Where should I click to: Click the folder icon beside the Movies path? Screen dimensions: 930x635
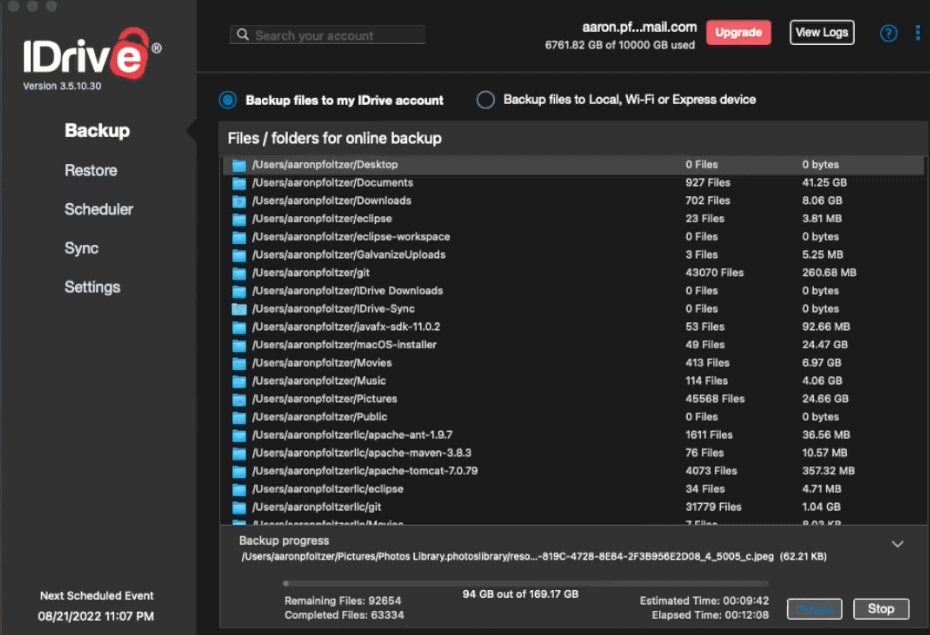click(x=239, y=363)
